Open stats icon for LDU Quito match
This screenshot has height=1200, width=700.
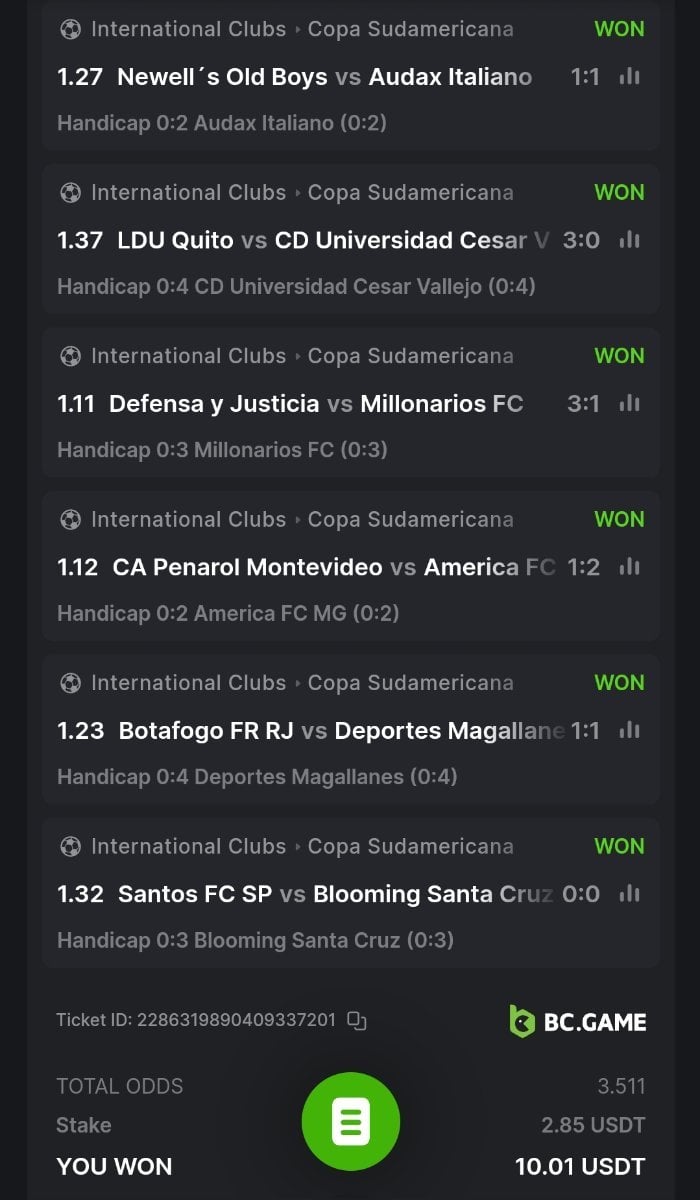click(x=629, y=240)
